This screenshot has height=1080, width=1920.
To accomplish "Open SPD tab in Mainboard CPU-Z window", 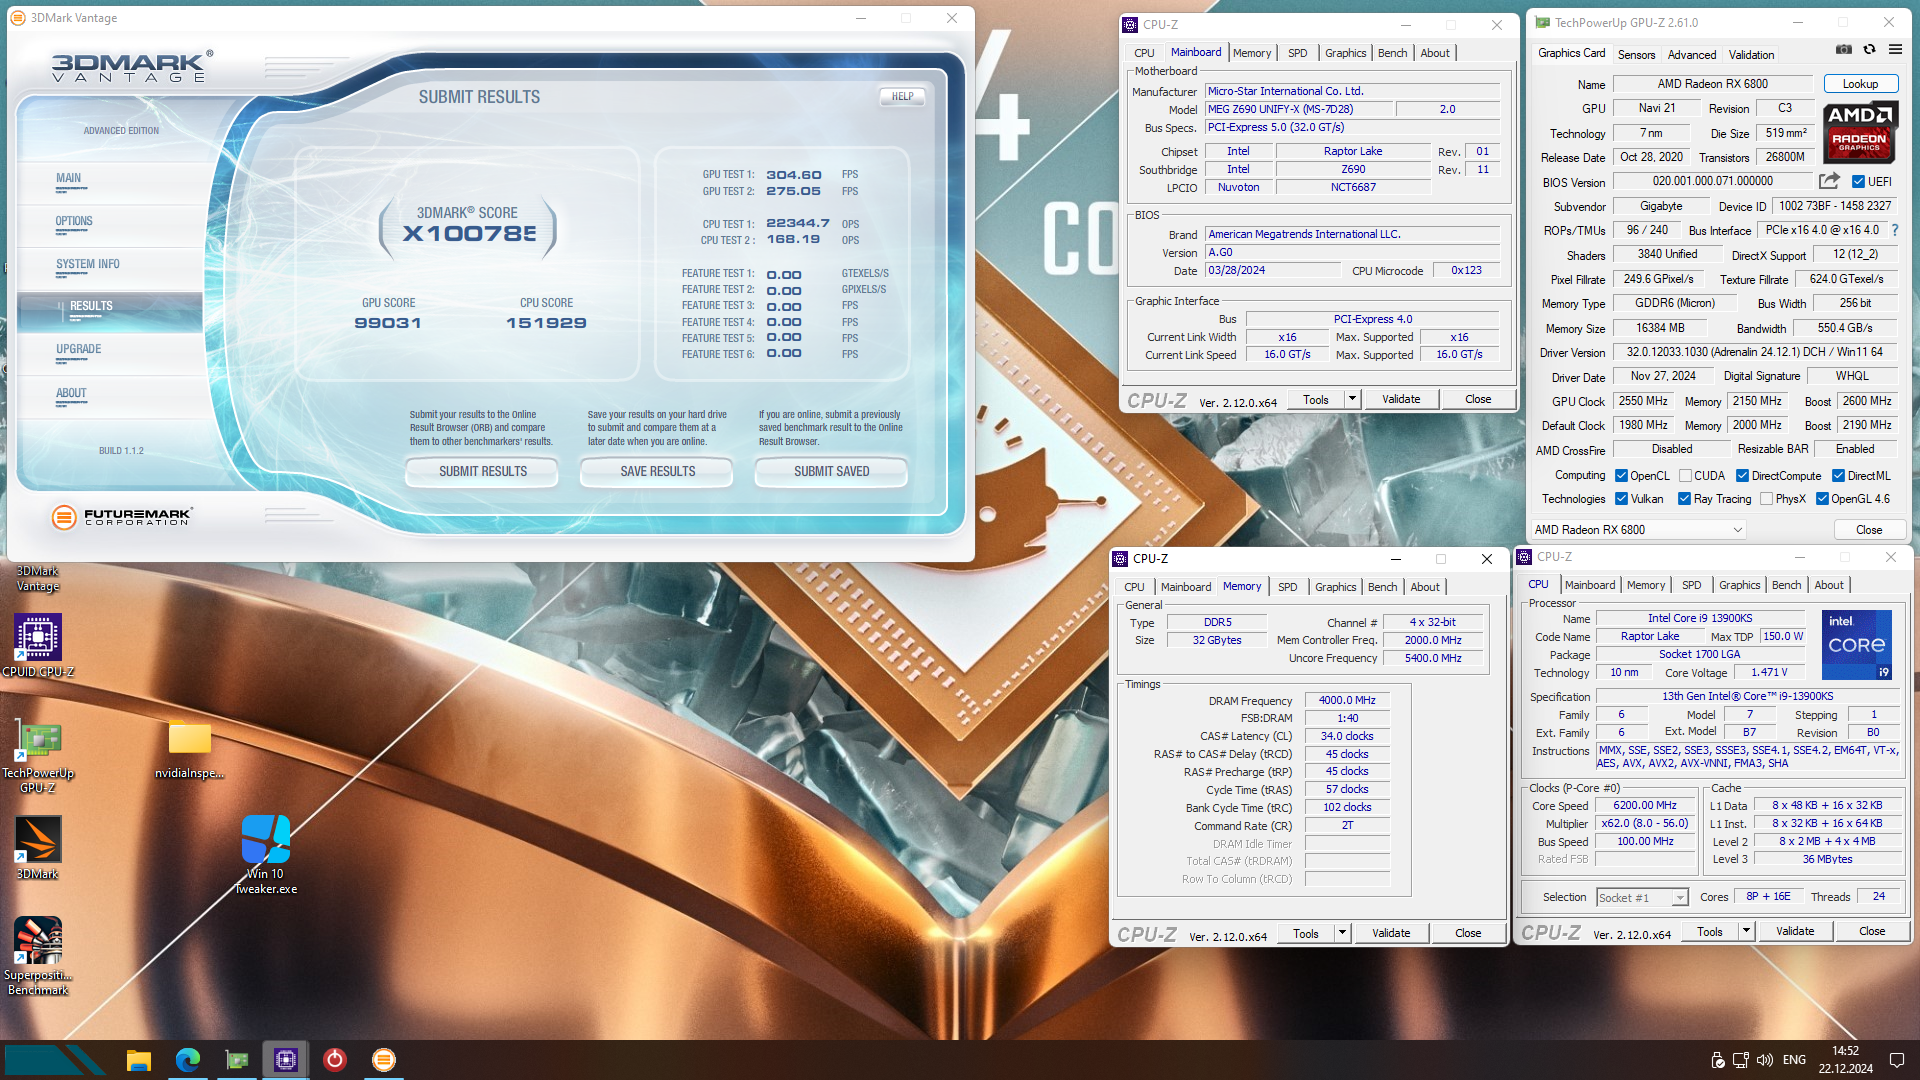I will pyautogui.click(x=1297, y=53).
